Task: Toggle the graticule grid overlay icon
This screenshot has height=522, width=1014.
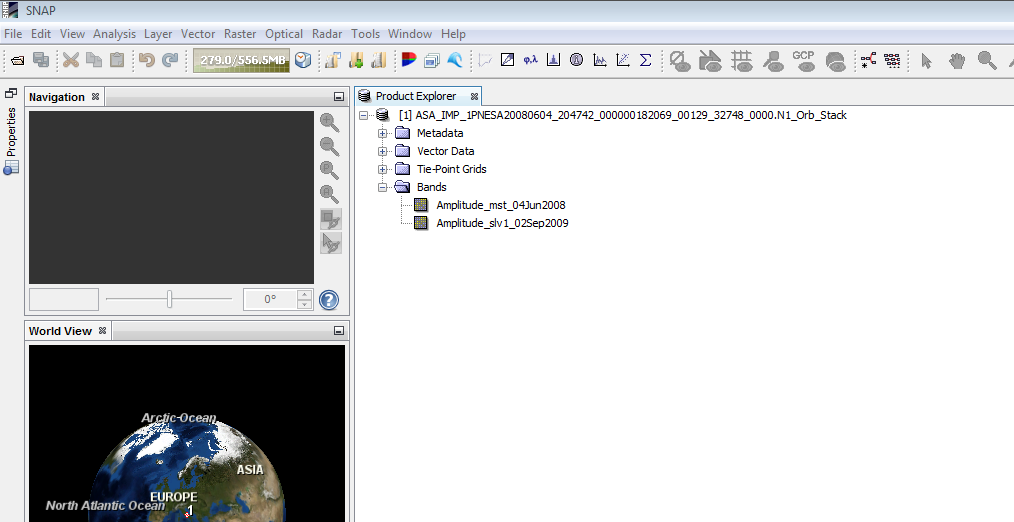Action: click(741, 61)
